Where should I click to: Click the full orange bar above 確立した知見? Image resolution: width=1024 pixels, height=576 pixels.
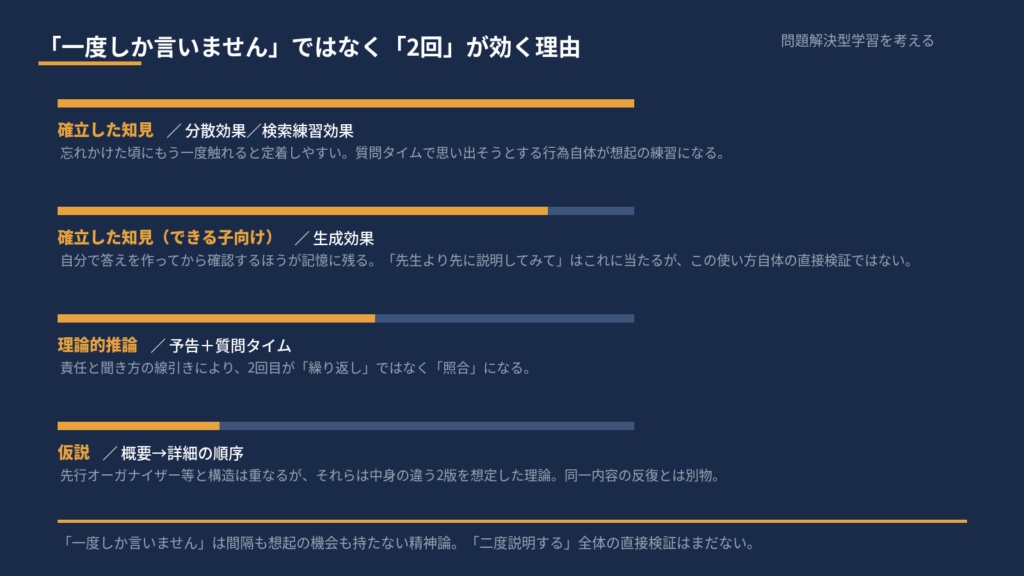pos(345,103)
